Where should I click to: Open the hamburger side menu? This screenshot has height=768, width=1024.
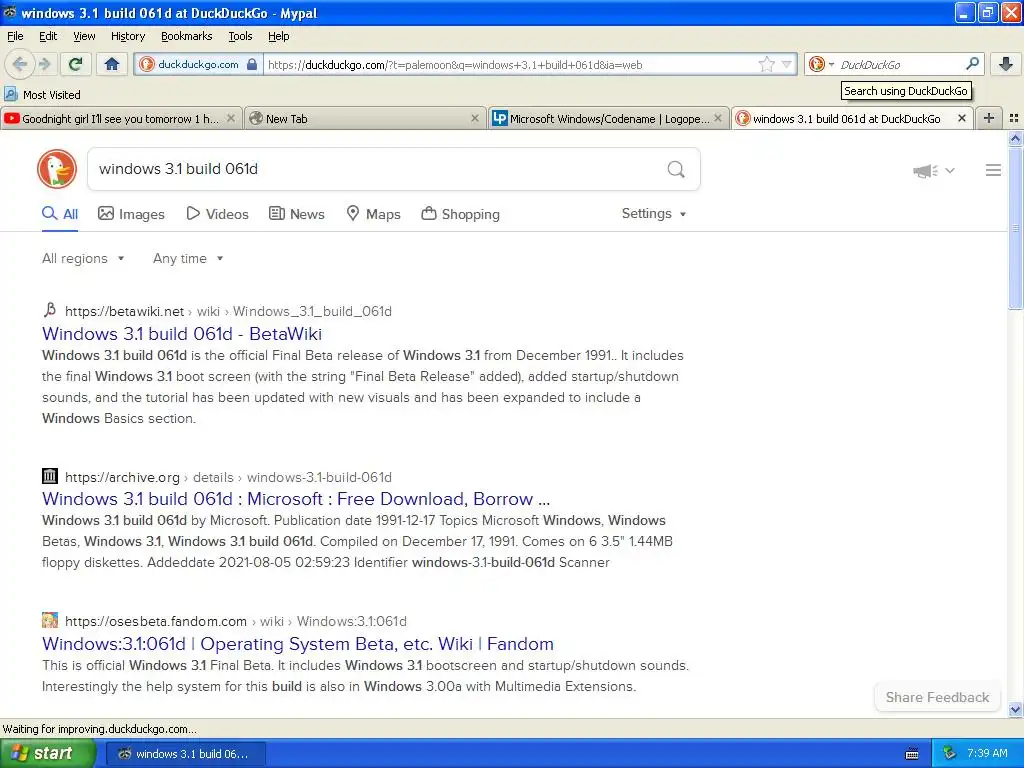(x=993, y=170)
